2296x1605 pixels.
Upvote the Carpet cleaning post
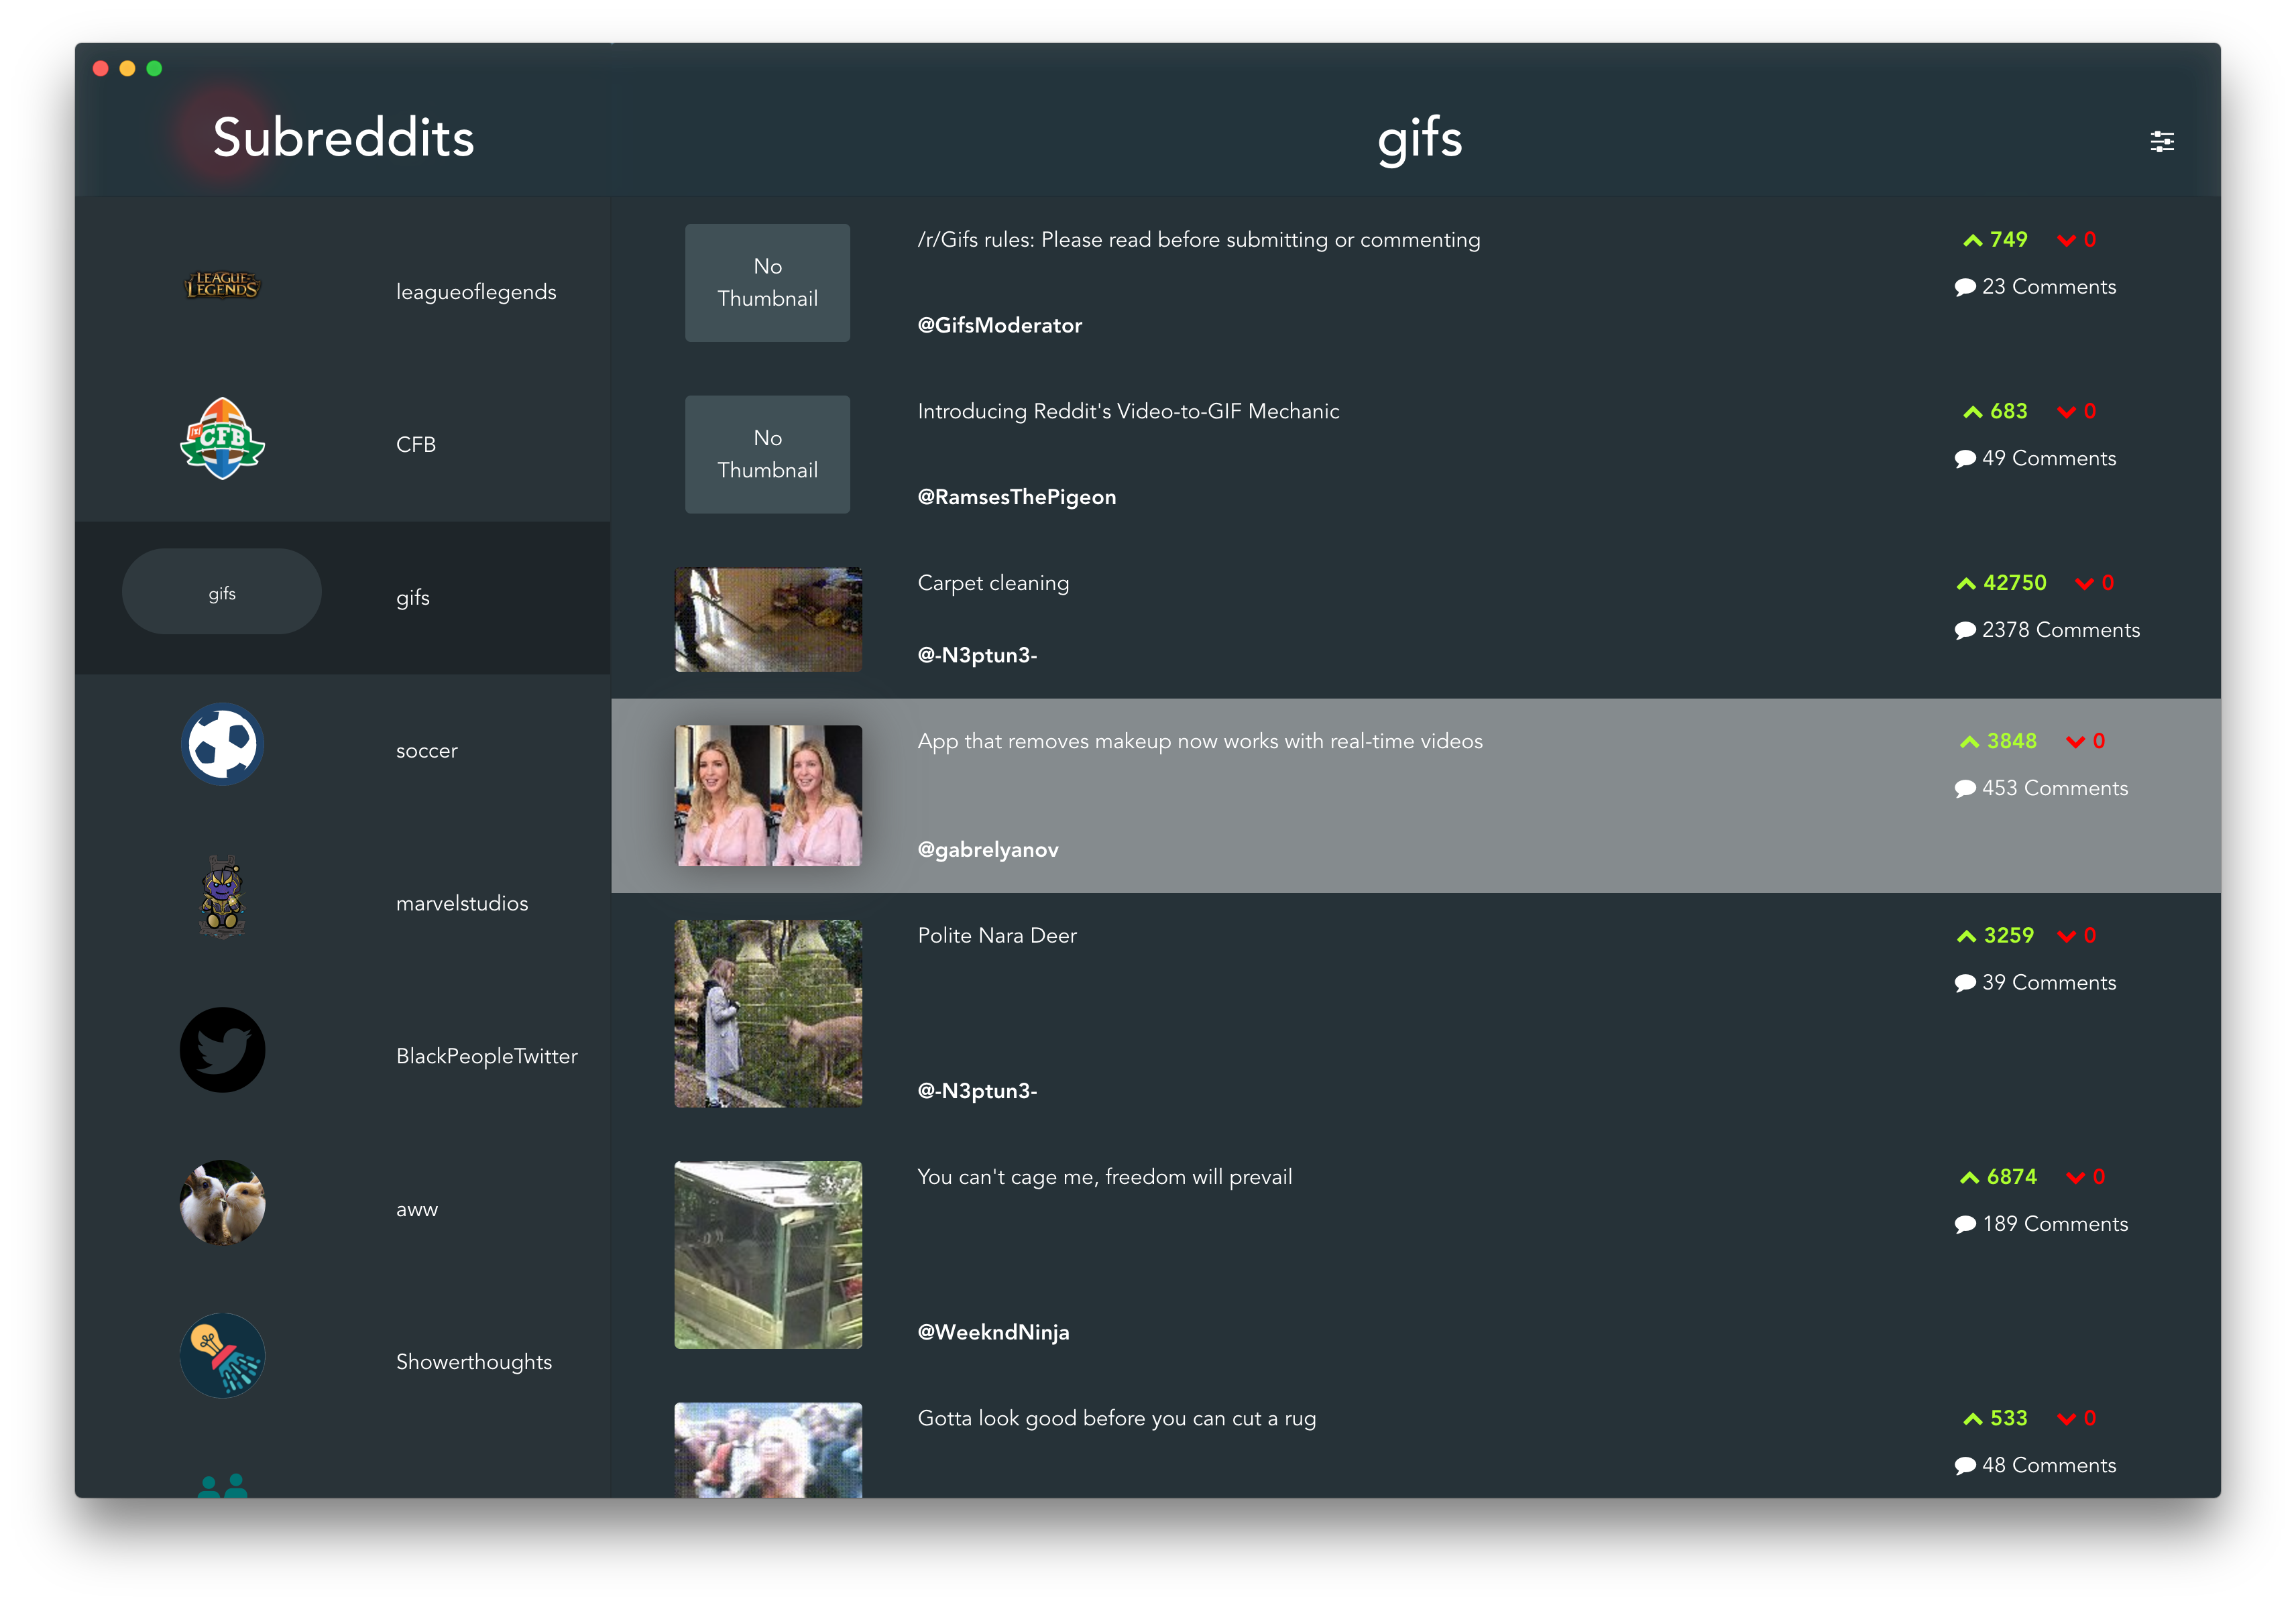[x=1966, y=582]
